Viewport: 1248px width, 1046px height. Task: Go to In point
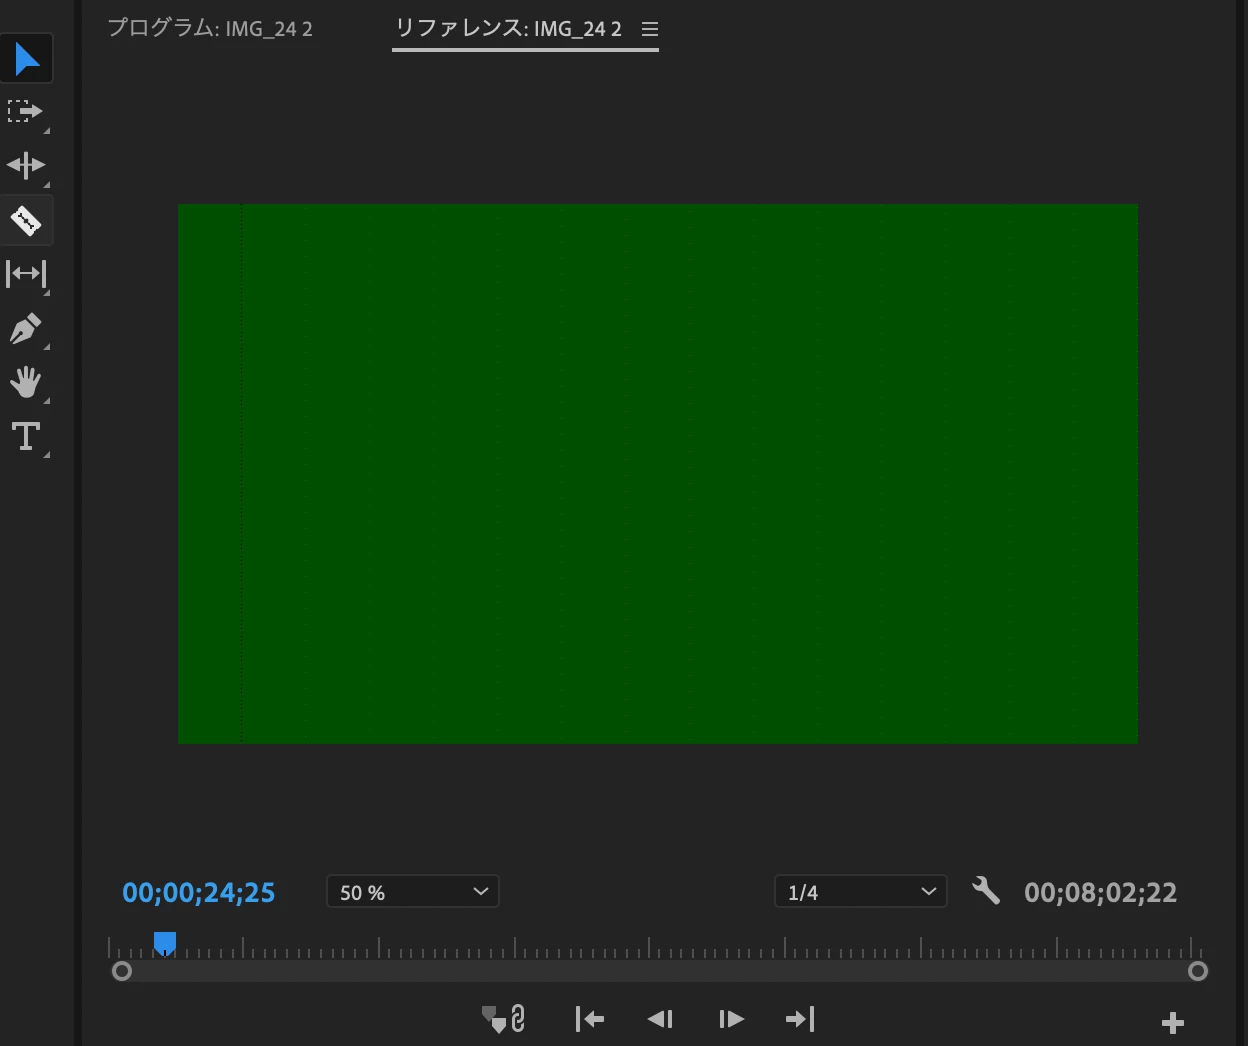590,1019
